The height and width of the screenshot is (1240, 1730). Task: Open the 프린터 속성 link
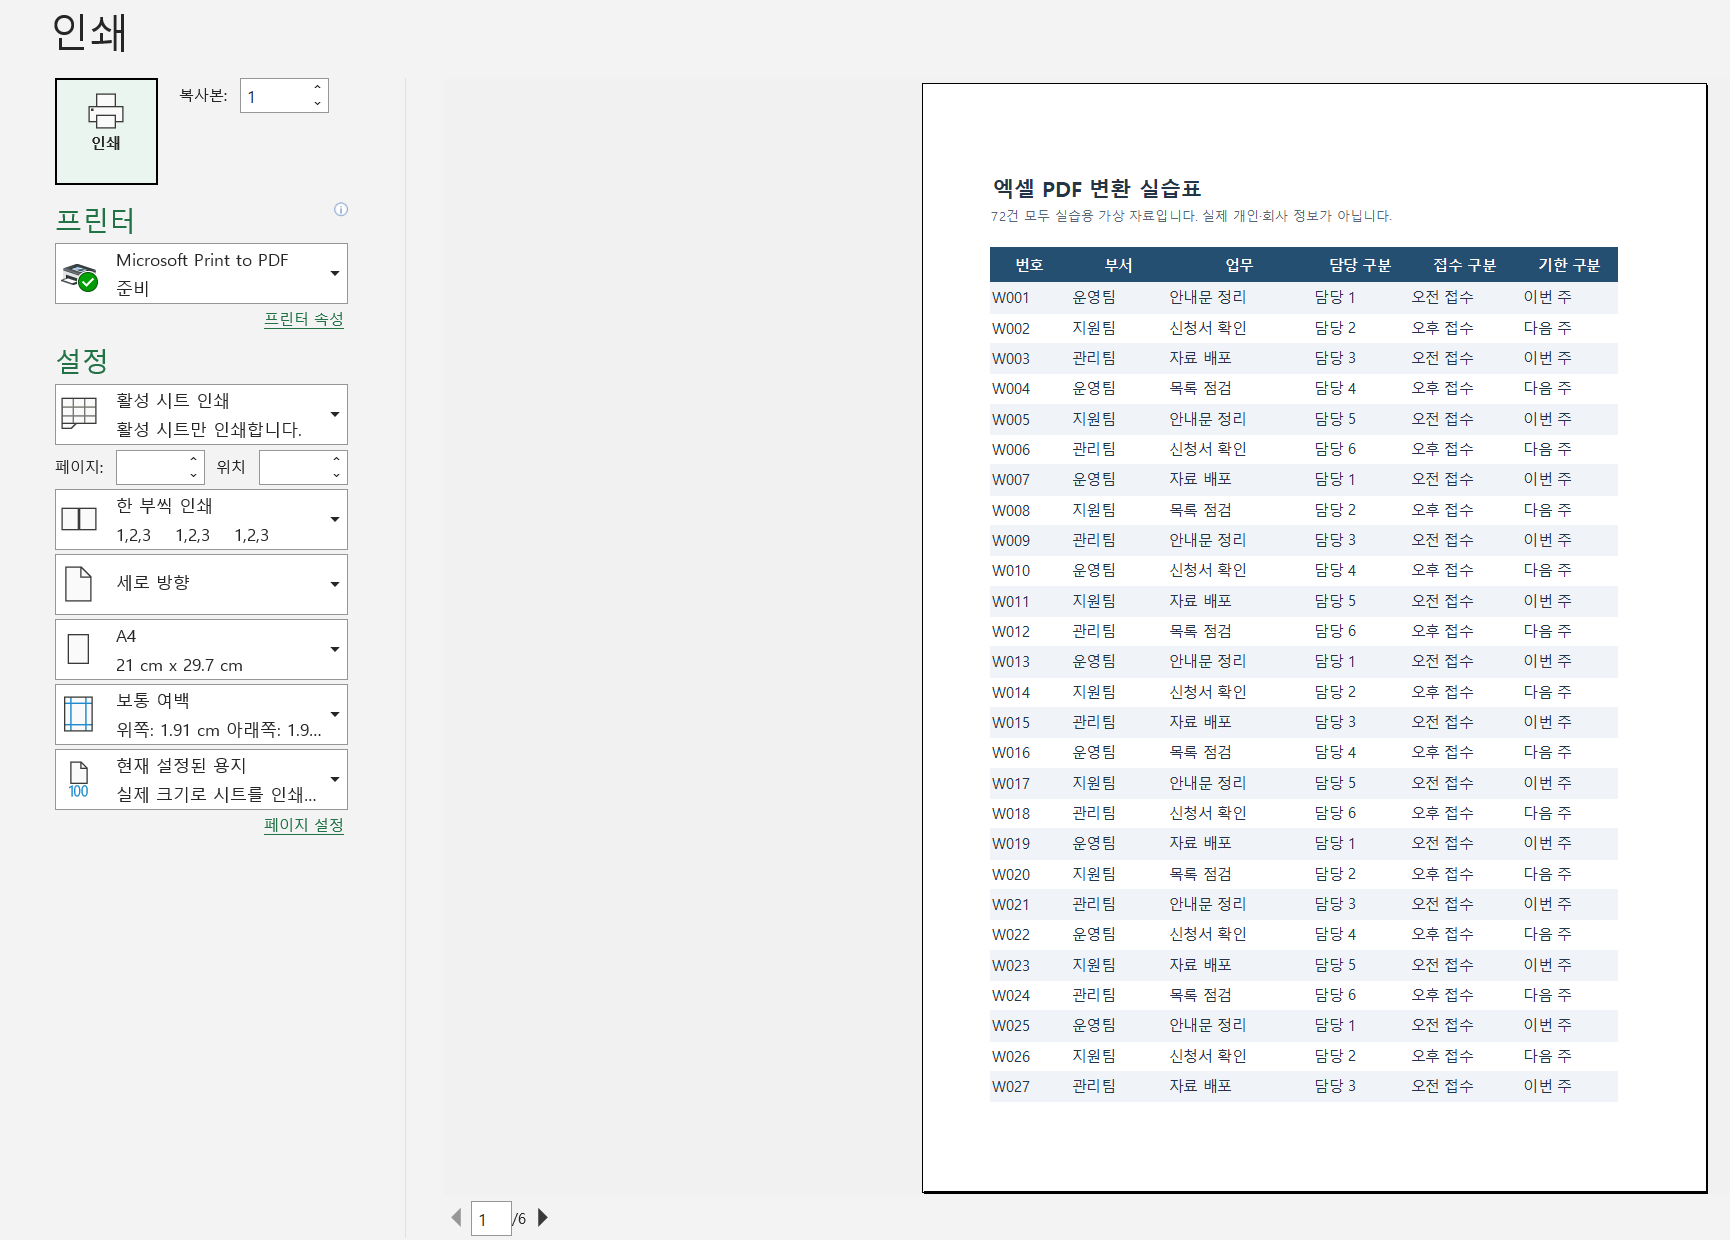pos(303,319)
